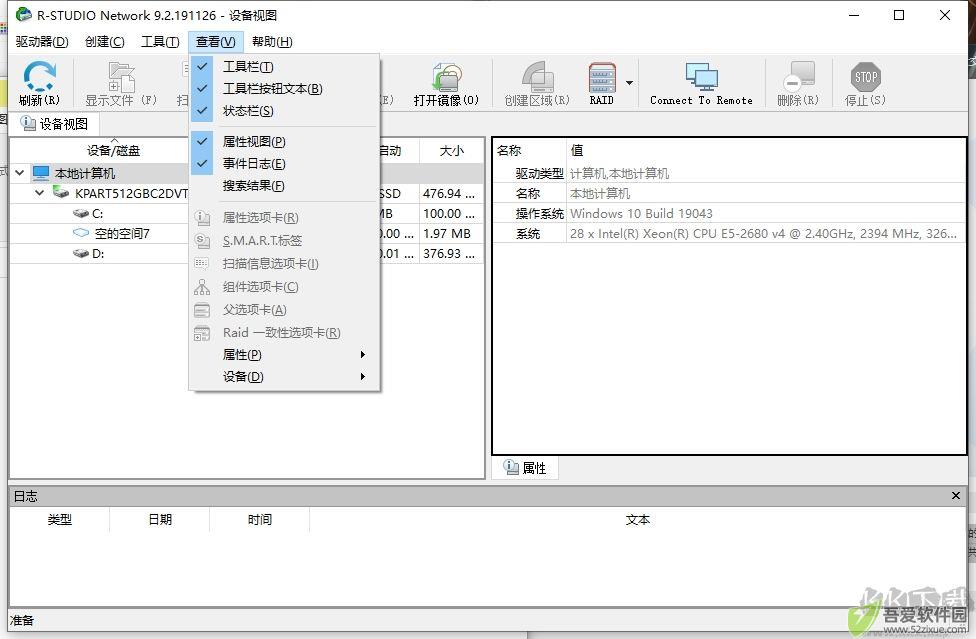Click the Time (时间) log column header
This screenshot has width=976, height=639.
click(x=260, y=520)
